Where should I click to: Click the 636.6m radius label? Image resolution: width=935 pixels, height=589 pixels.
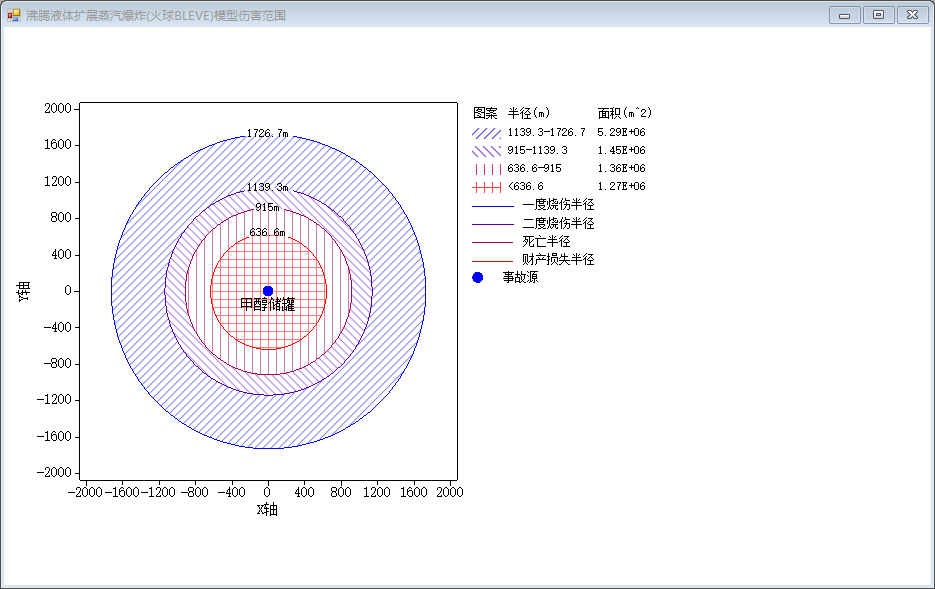[267, 232]
